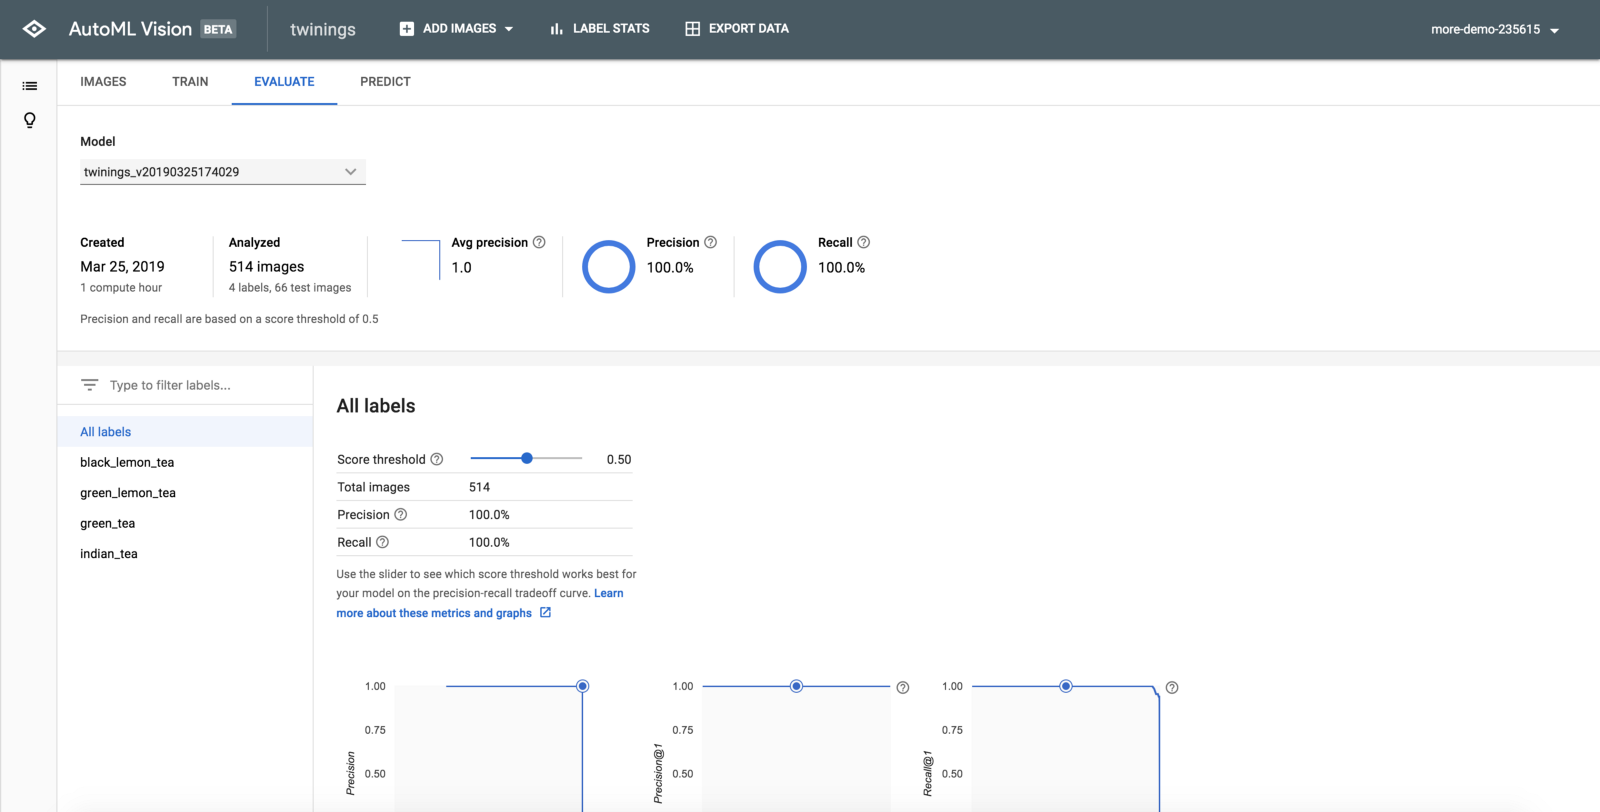Open external link icon after metrics link
1600x812 pixels.
tap(545, 613)
